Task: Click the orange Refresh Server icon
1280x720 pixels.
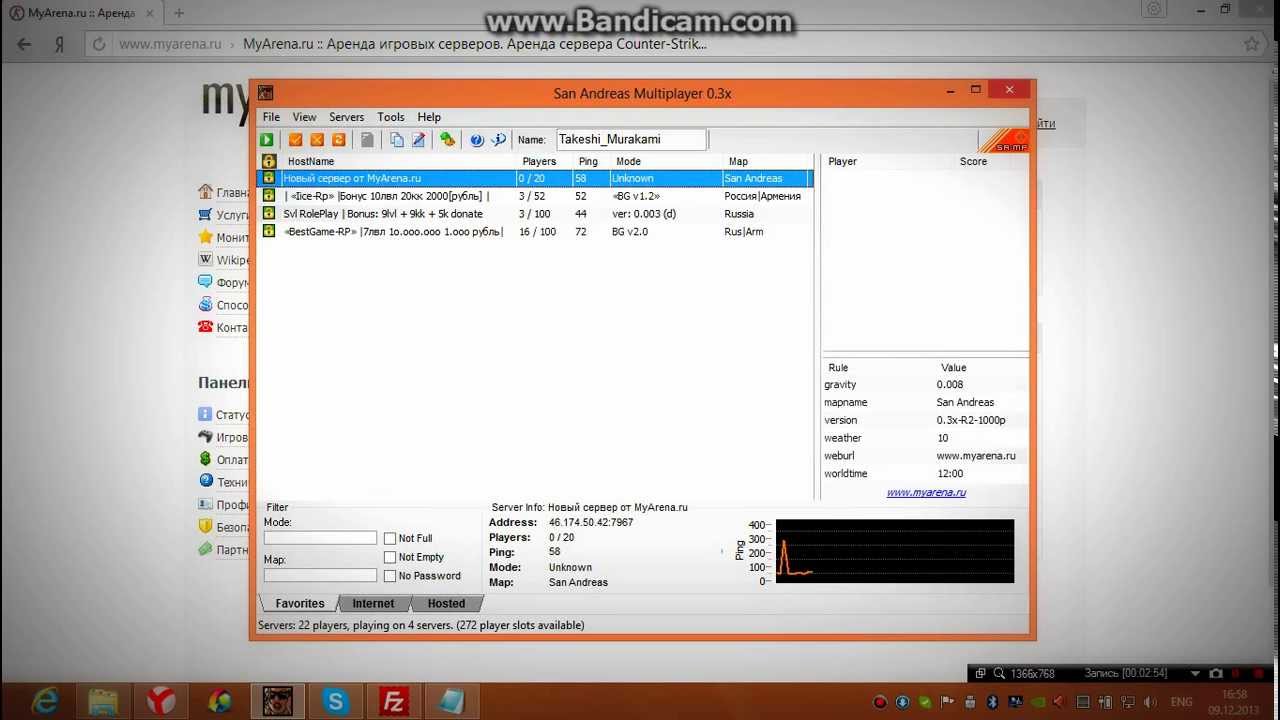Action: [338, 140]
